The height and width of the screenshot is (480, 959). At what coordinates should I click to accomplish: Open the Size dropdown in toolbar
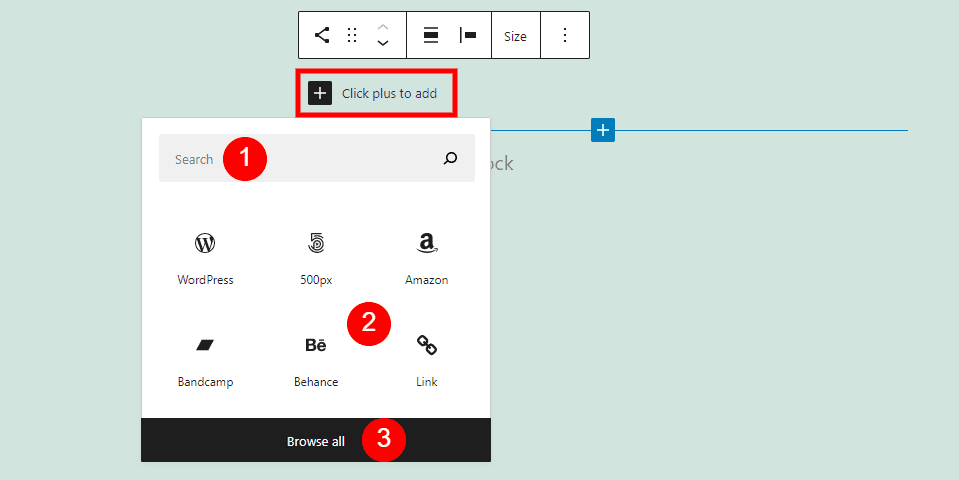pos(516,36)
